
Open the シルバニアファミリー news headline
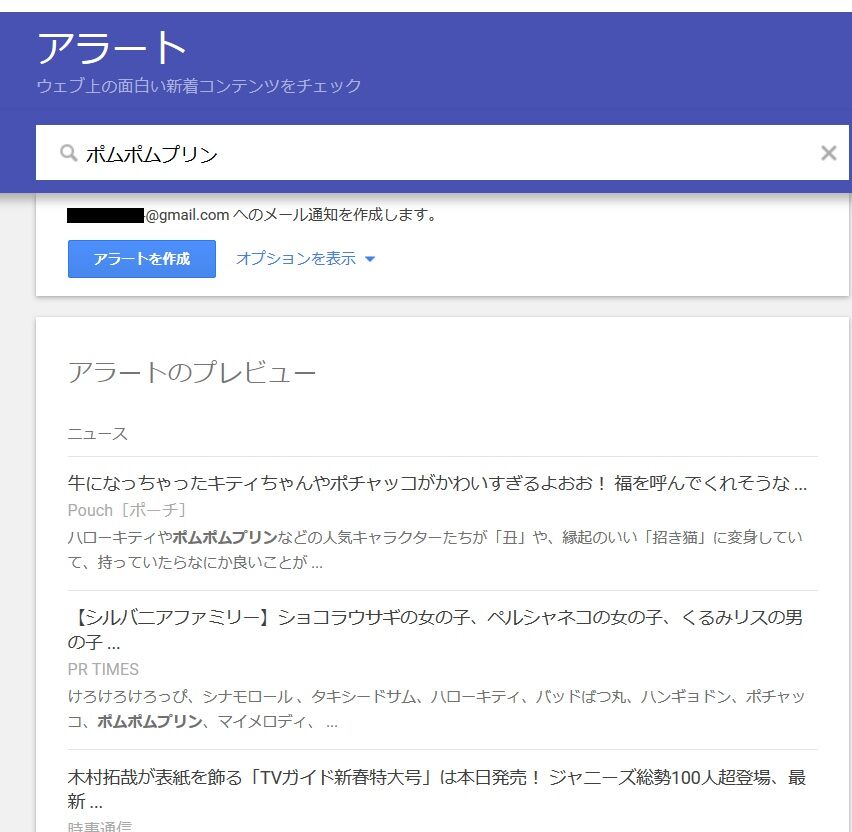[x=435, y=629]
